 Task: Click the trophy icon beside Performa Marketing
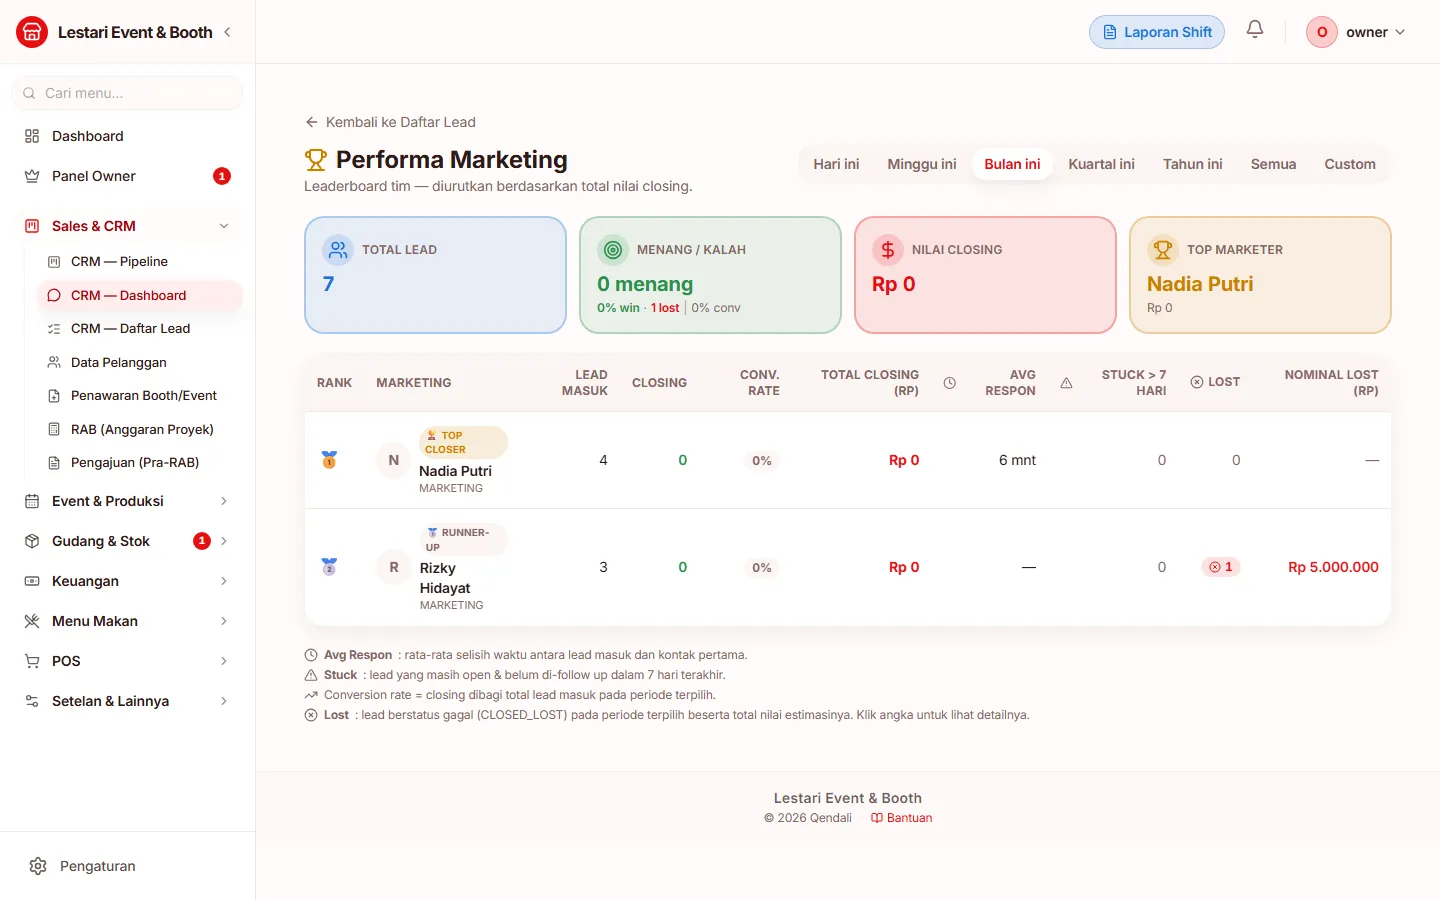pyautogui.click(x=316, y=160)
